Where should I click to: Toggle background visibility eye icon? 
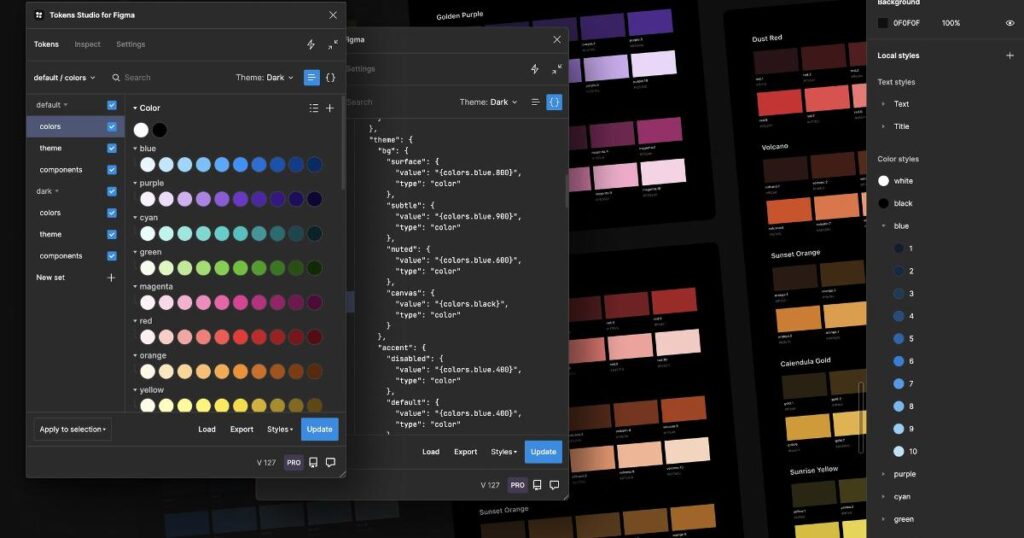[1010, 23]
